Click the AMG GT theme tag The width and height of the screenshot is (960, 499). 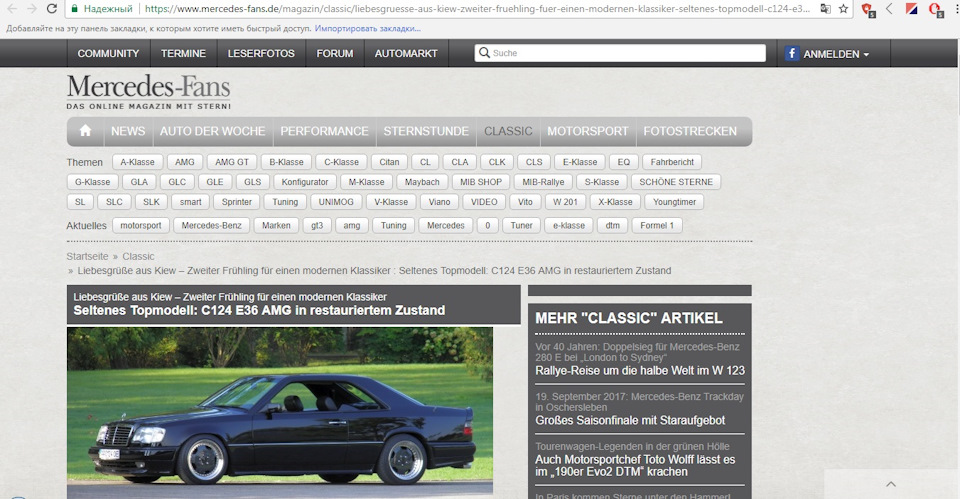click(232, 162)
